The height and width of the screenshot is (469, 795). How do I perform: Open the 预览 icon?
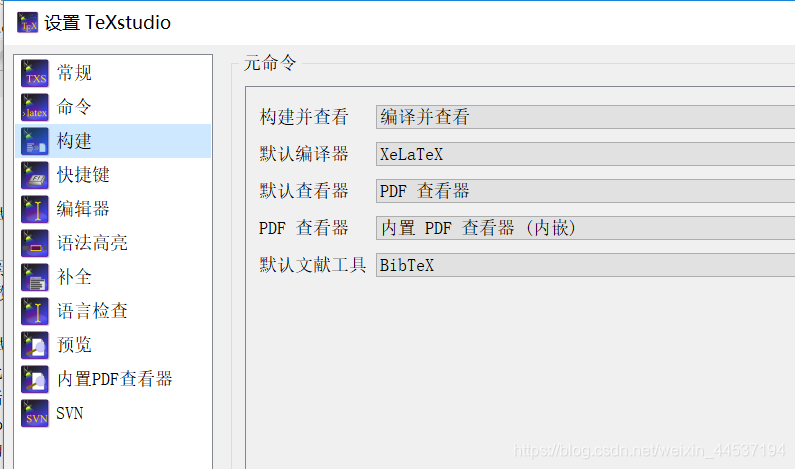click(x=35, y=345)
